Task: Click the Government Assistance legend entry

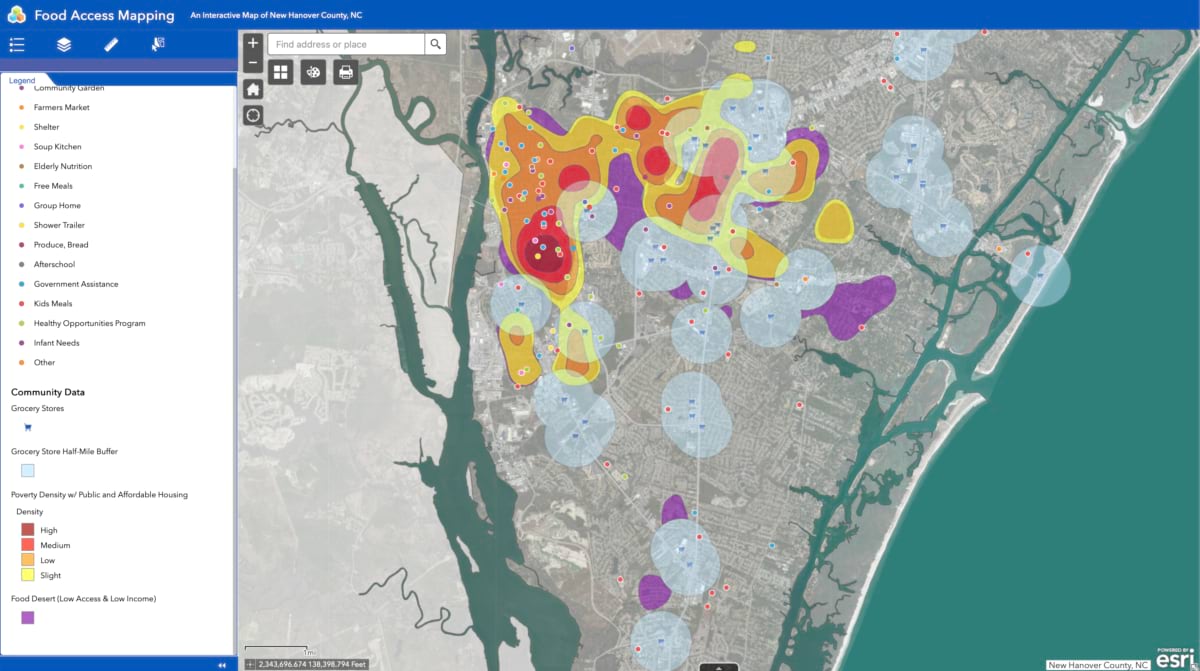Action: (x=76, y=284)
